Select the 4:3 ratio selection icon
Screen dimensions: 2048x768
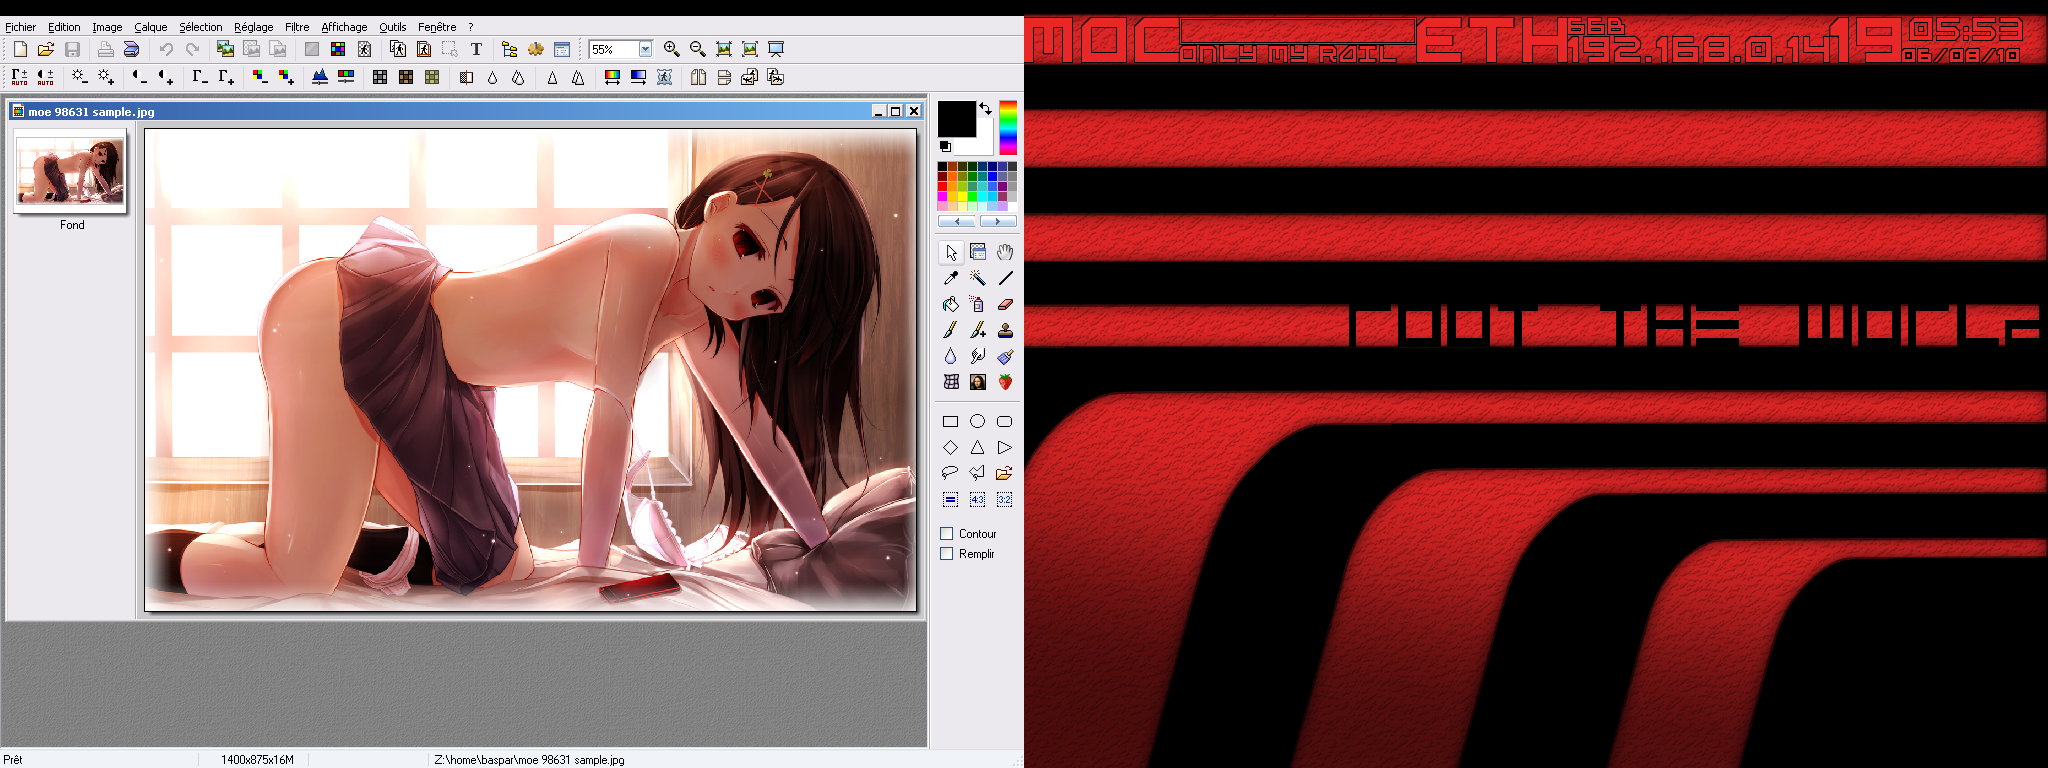[977, 499]
